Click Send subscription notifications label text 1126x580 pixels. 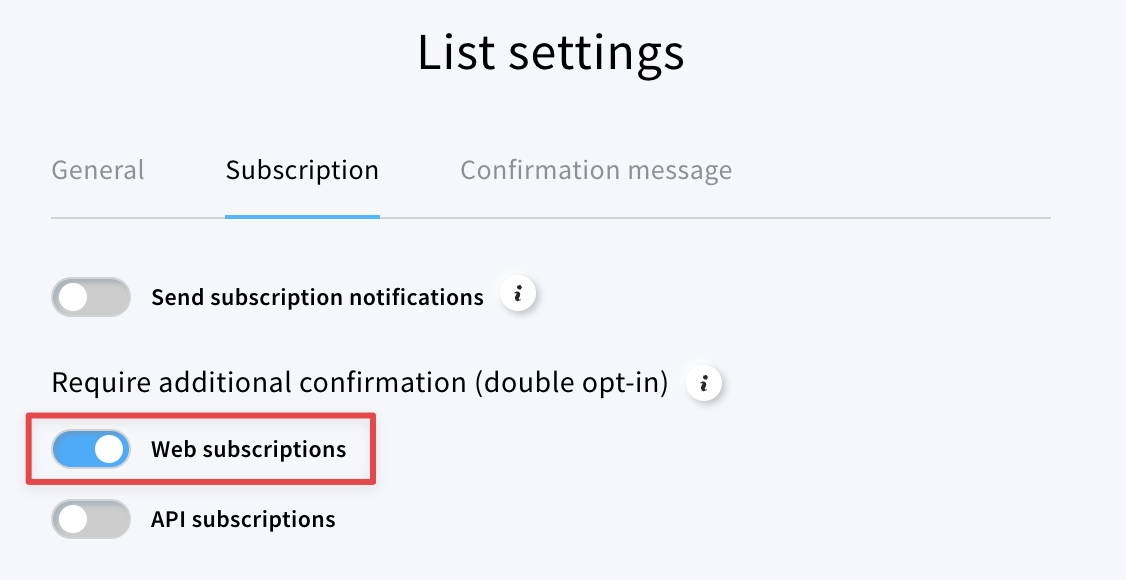pos(317,297)
